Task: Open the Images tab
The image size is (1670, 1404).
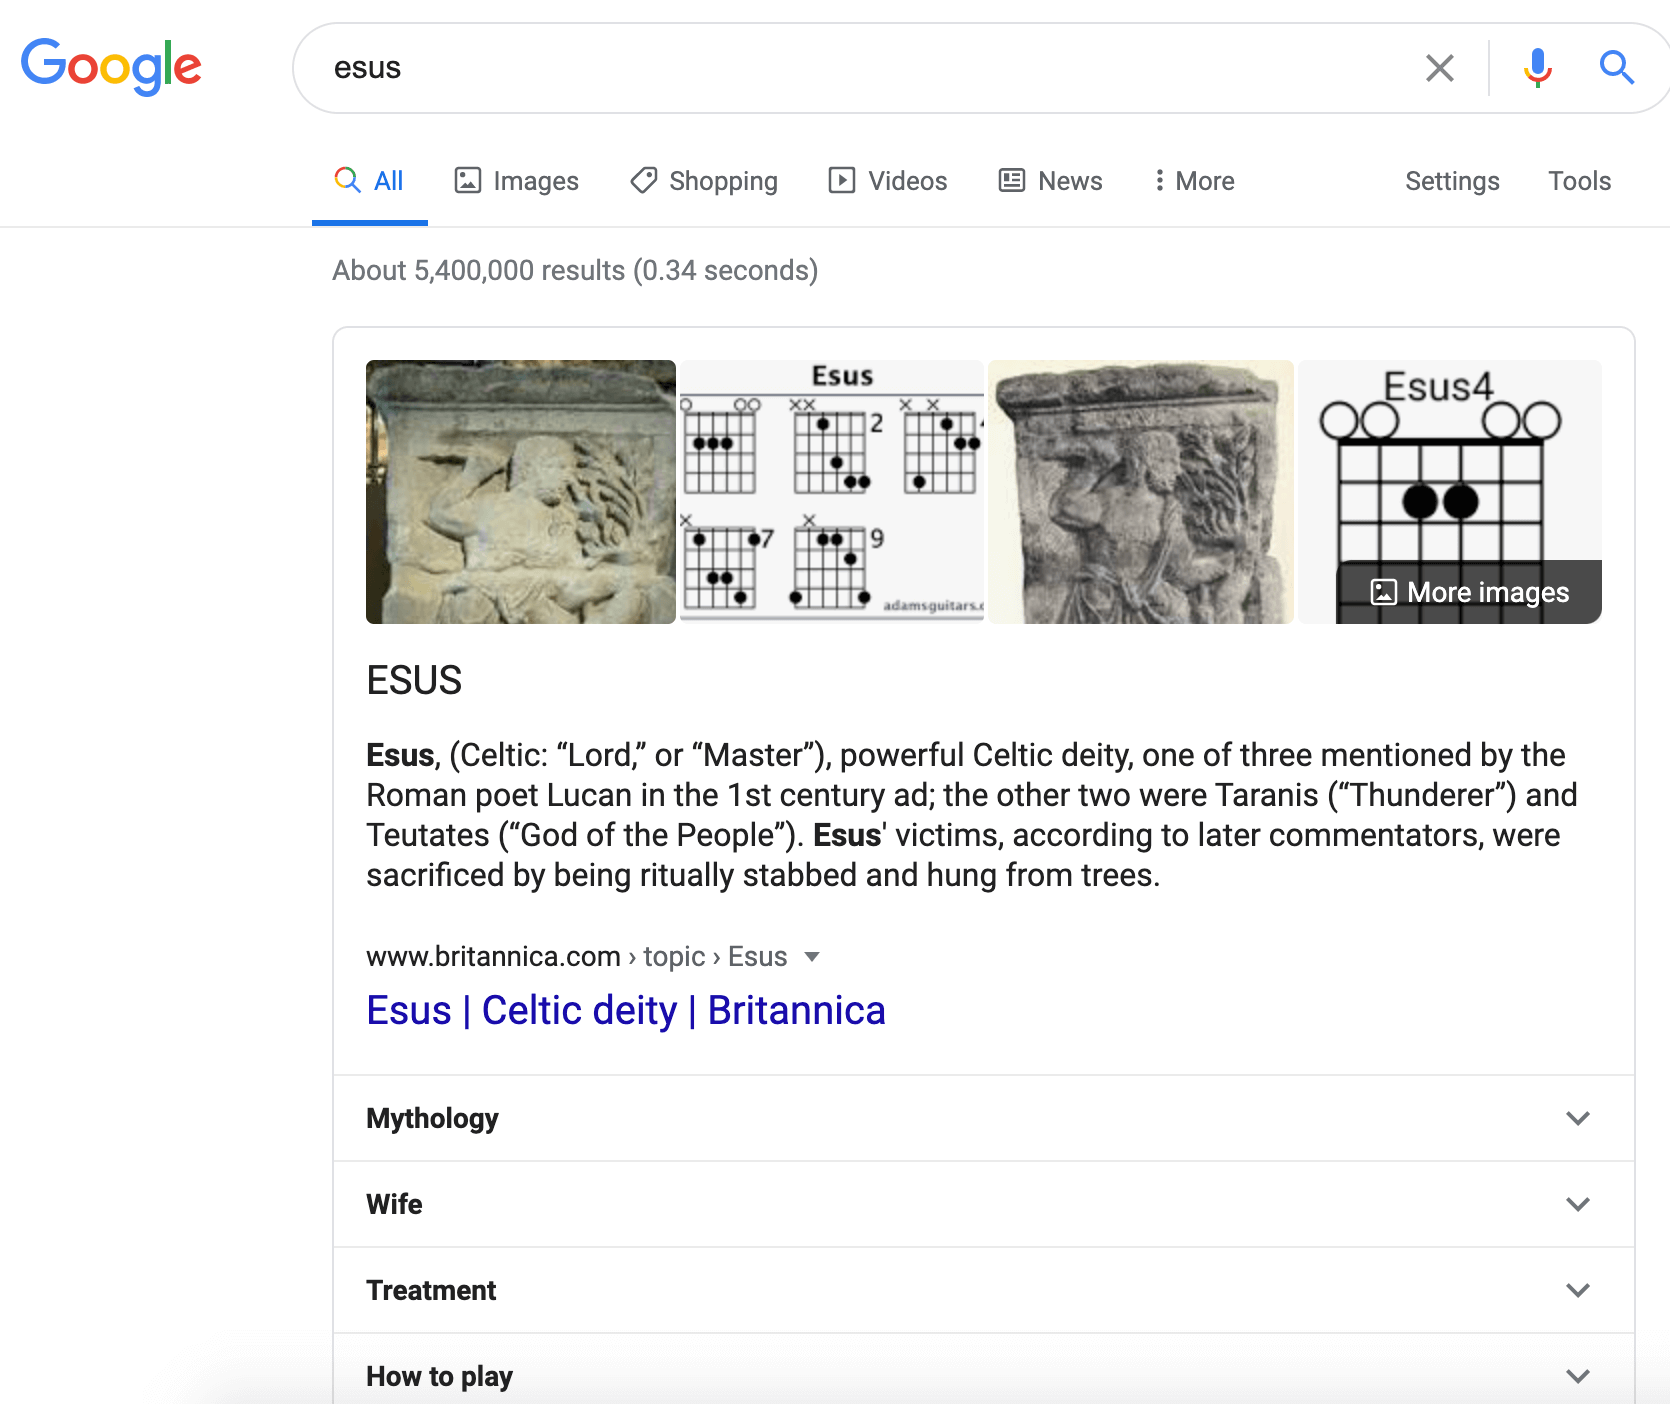Action: coord(516,181)
